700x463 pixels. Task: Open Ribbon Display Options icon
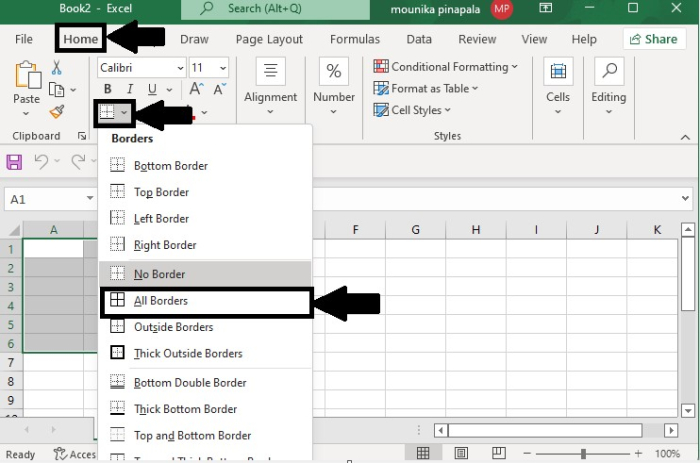[x=546, y=8]
